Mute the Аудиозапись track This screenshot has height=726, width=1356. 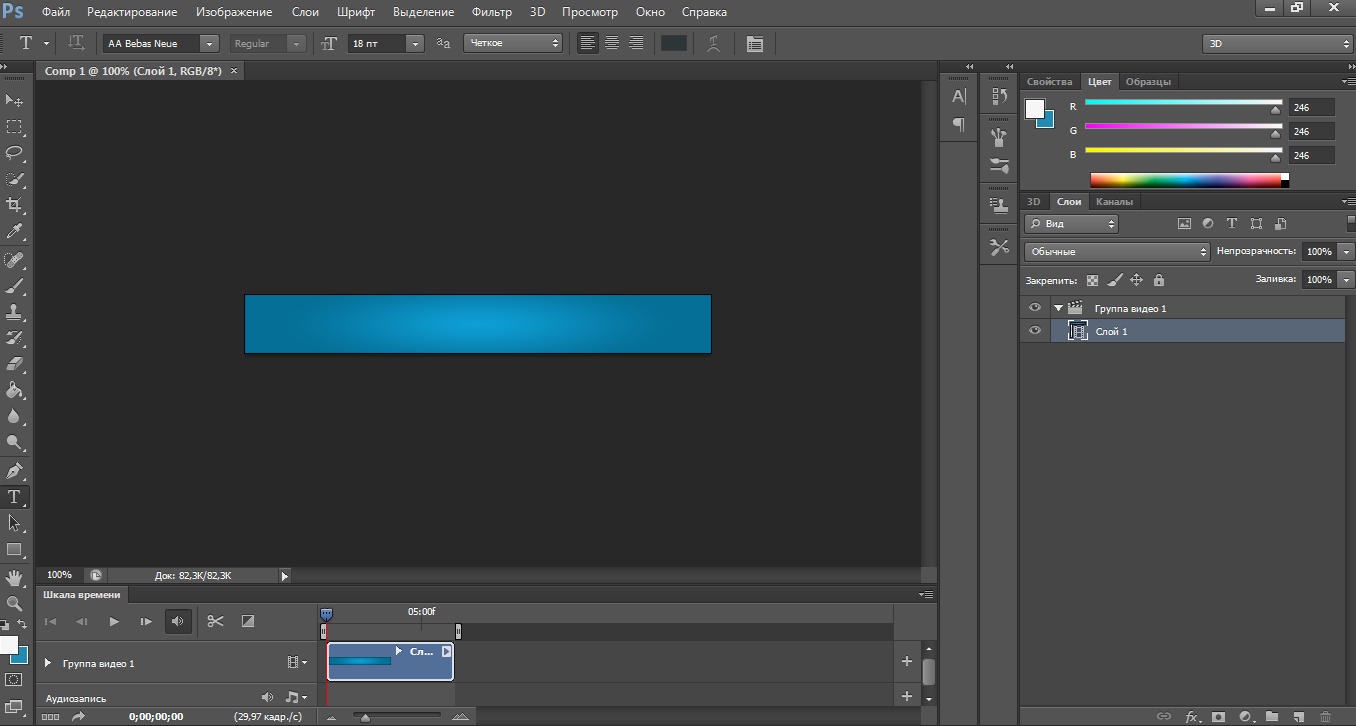(267, 697)
